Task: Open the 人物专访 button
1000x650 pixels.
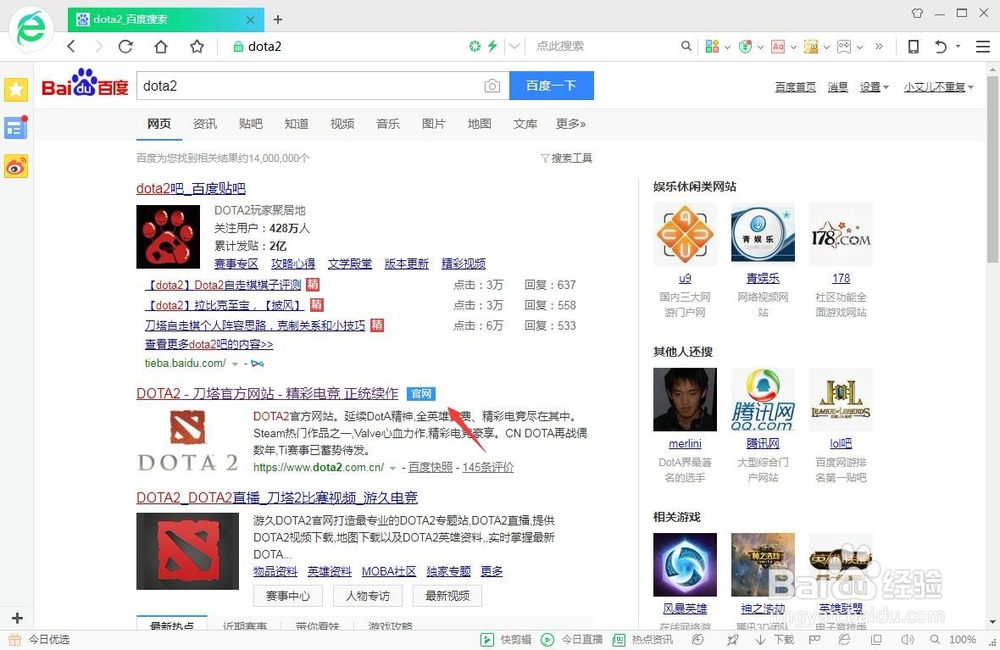Action: (x=368, y=596)
